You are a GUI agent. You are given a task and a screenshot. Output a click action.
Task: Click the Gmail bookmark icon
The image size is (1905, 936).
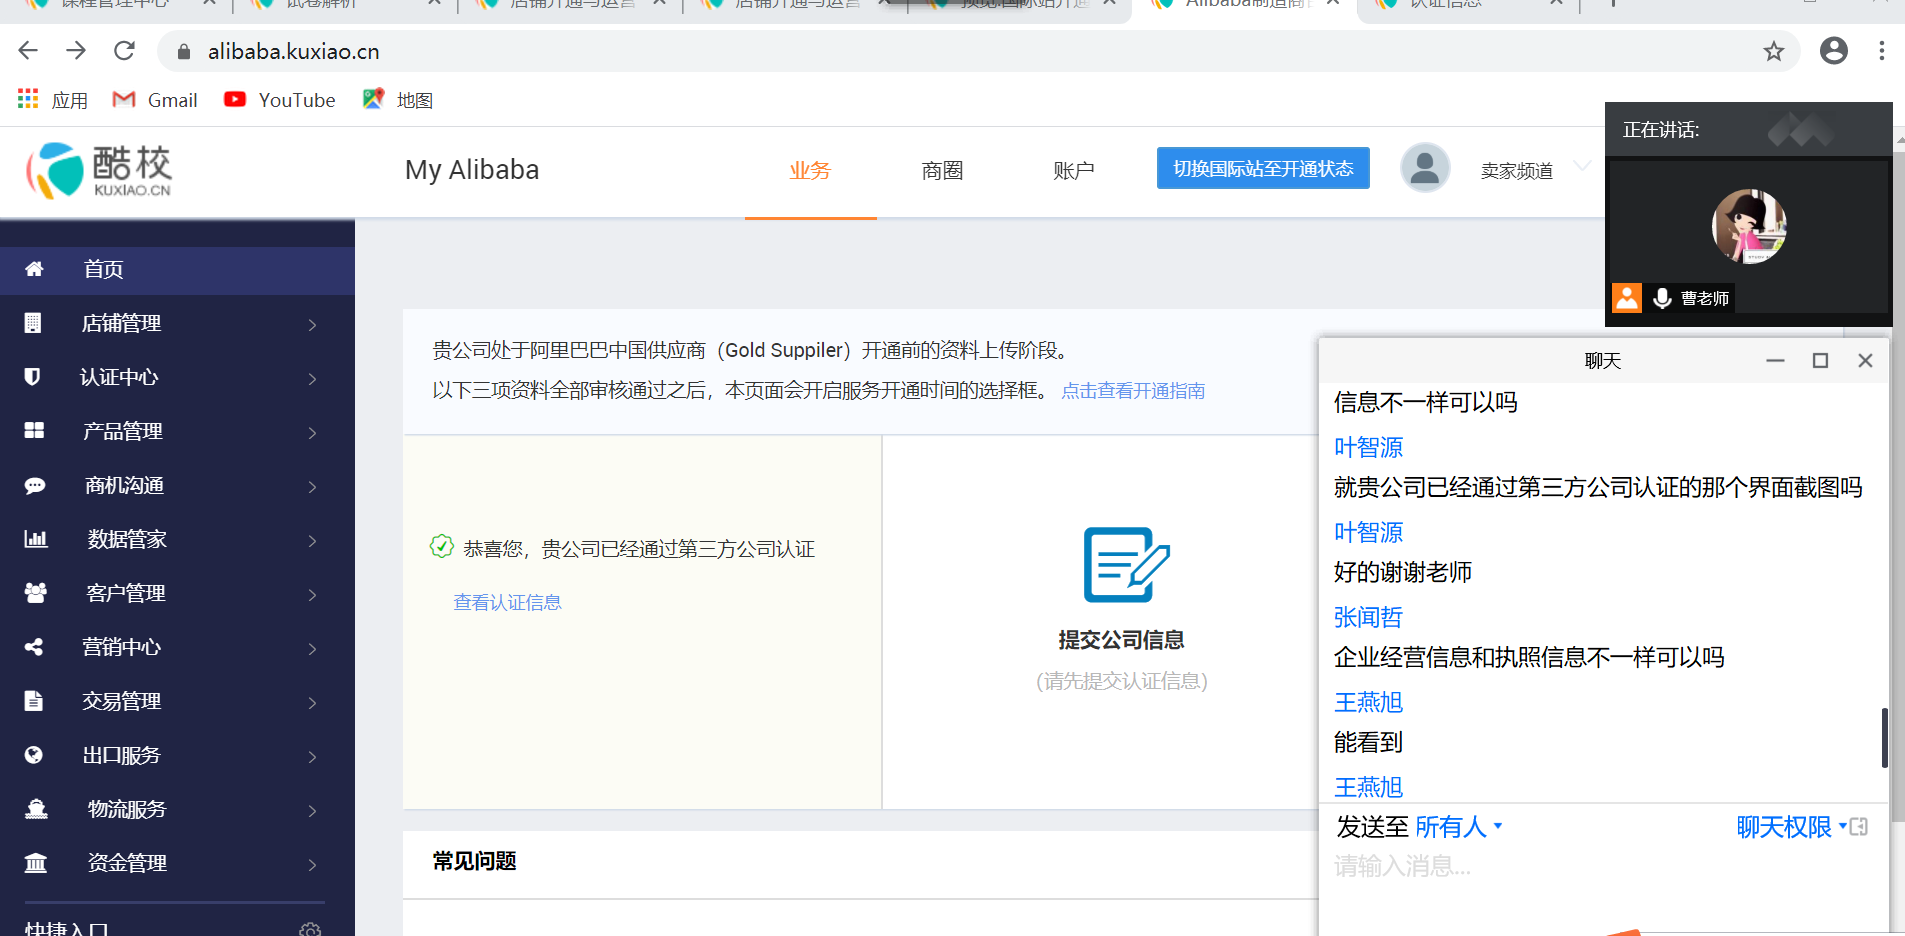[124, 100]
